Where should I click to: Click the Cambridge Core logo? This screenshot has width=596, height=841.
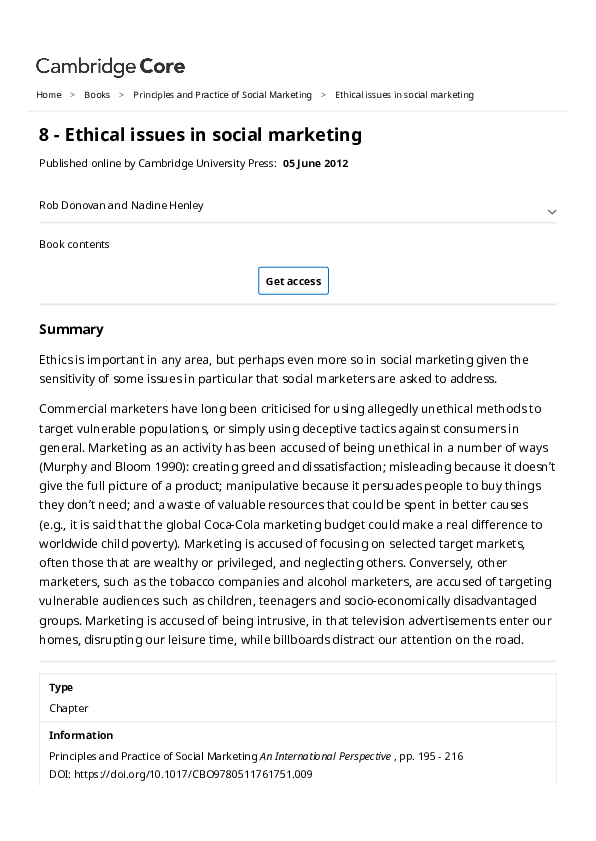(x=110, y=66)
